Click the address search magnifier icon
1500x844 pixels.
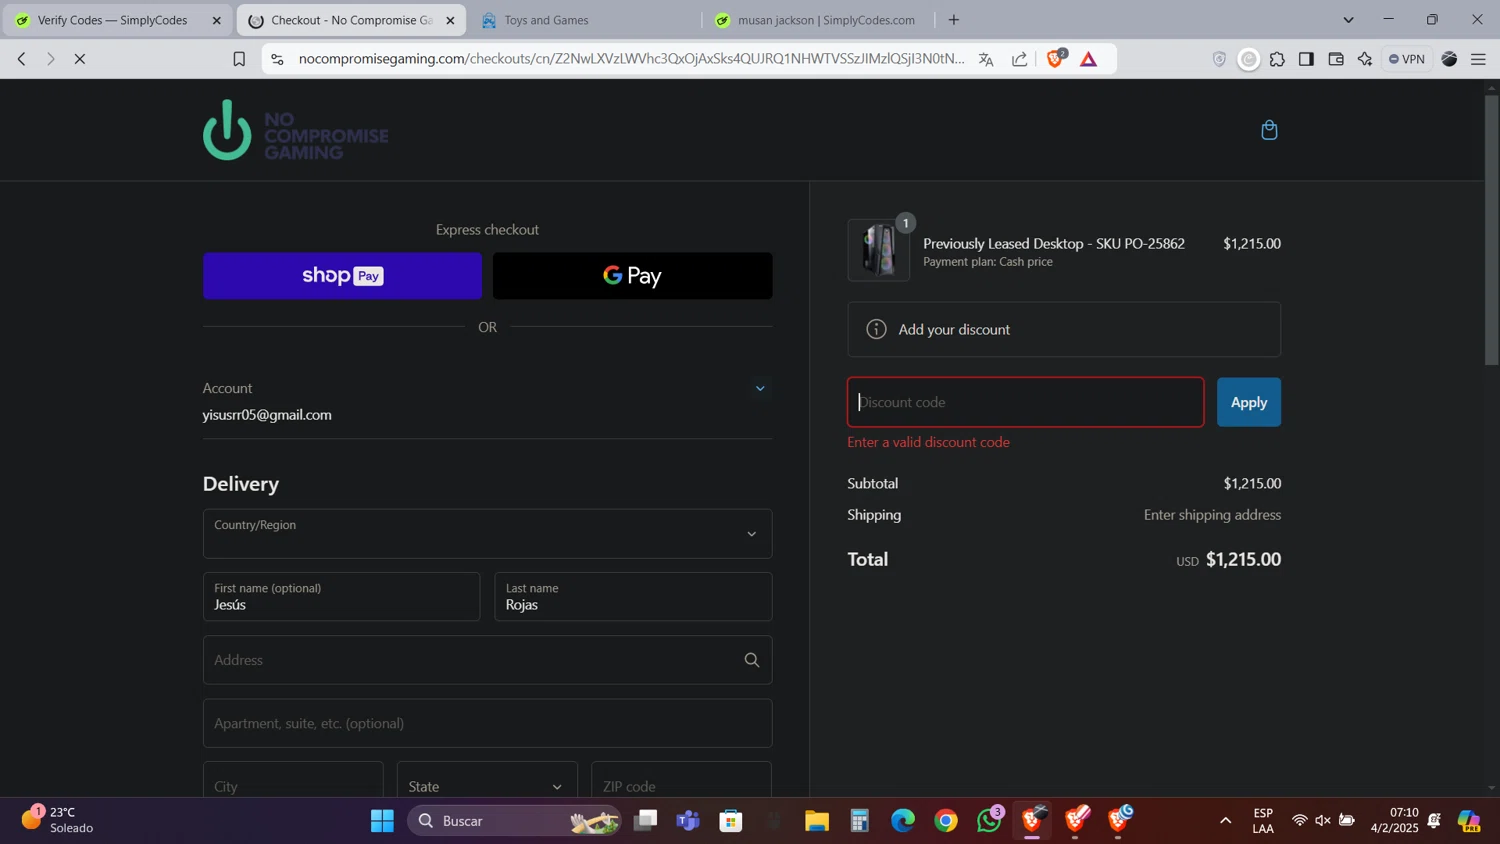coord(752,660)
